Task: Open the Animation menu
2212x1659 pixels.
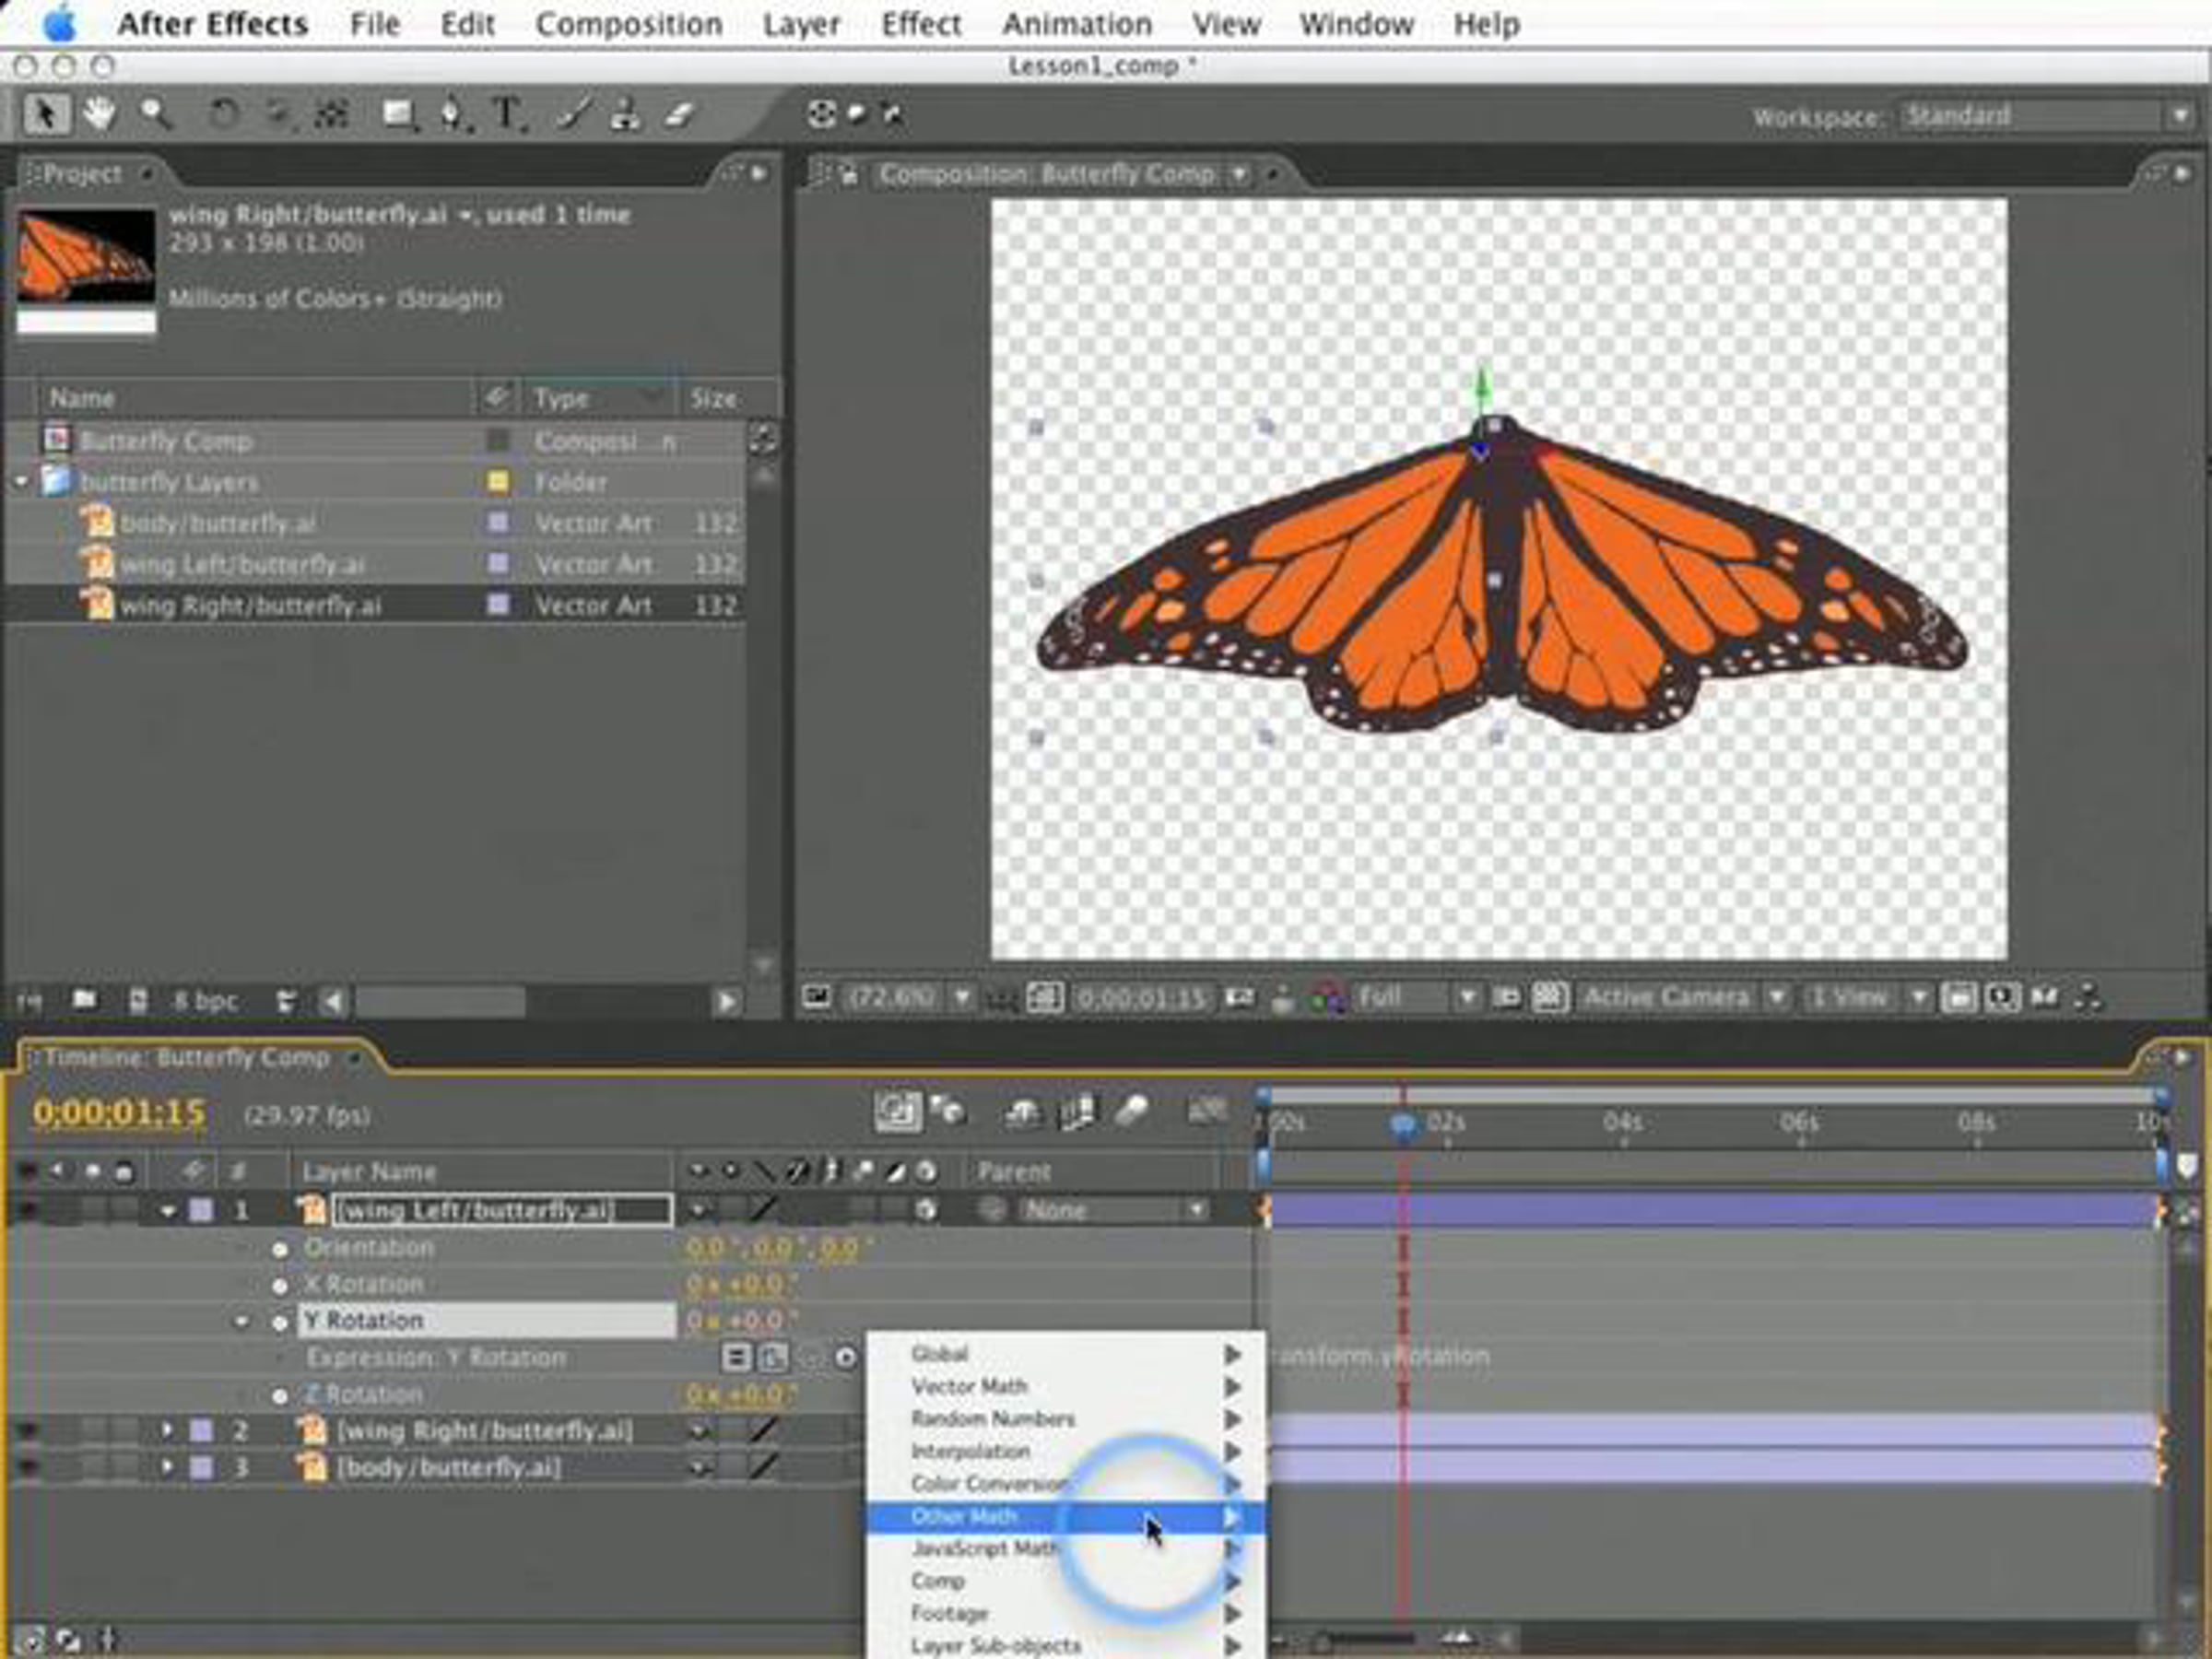Action: tap(1077, 24)
